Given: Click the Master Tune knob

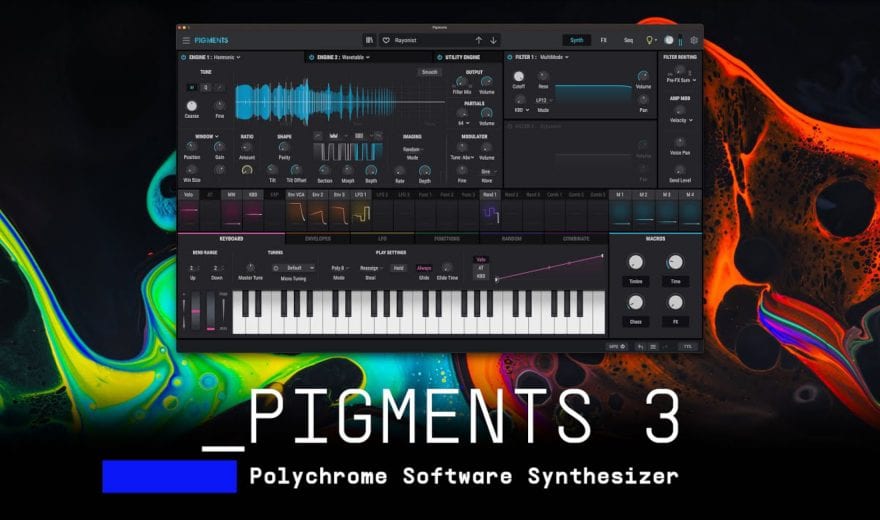Looking at the screenshot, I should [249, 268].
